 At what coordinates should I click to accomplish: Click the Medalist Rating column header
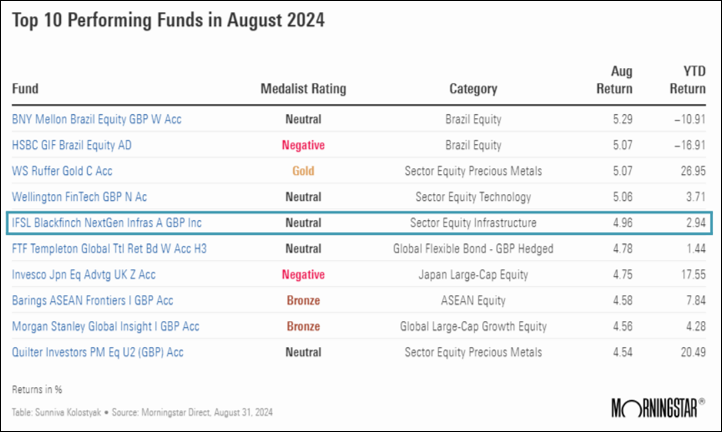tap(302, 88)
